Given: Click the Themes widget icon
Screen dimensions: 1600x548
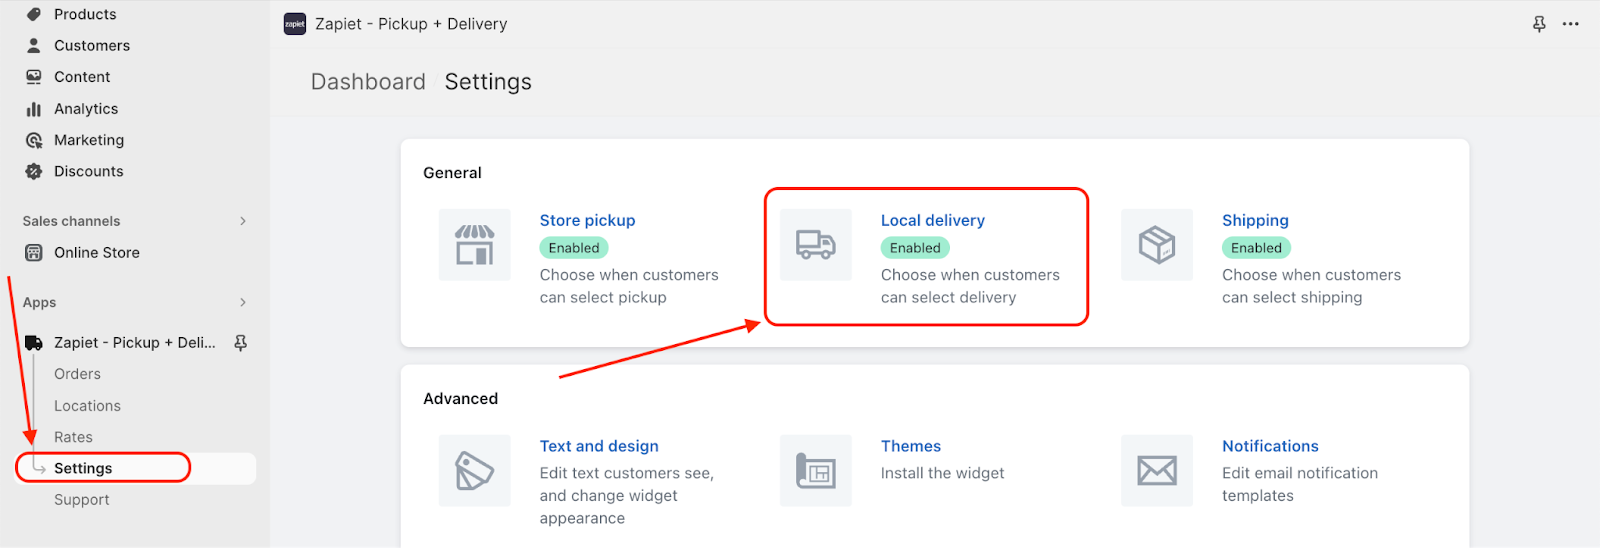Looking at the screenshot, I should 815,471.
